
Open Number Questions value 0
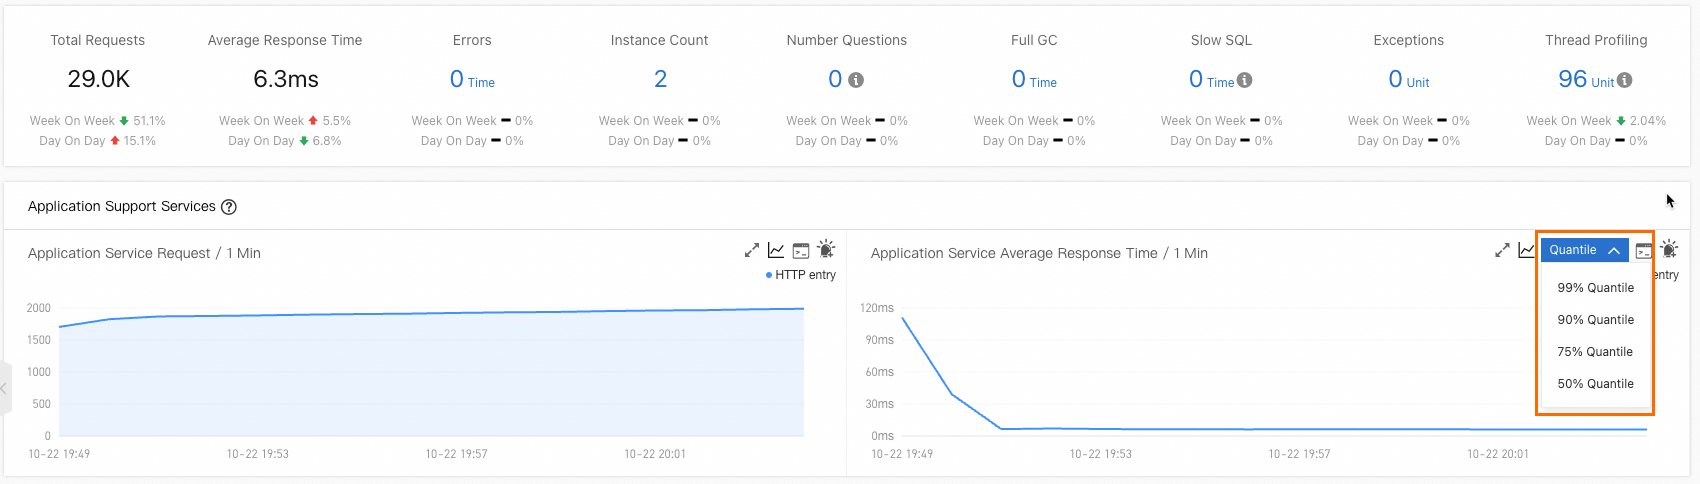835,79
